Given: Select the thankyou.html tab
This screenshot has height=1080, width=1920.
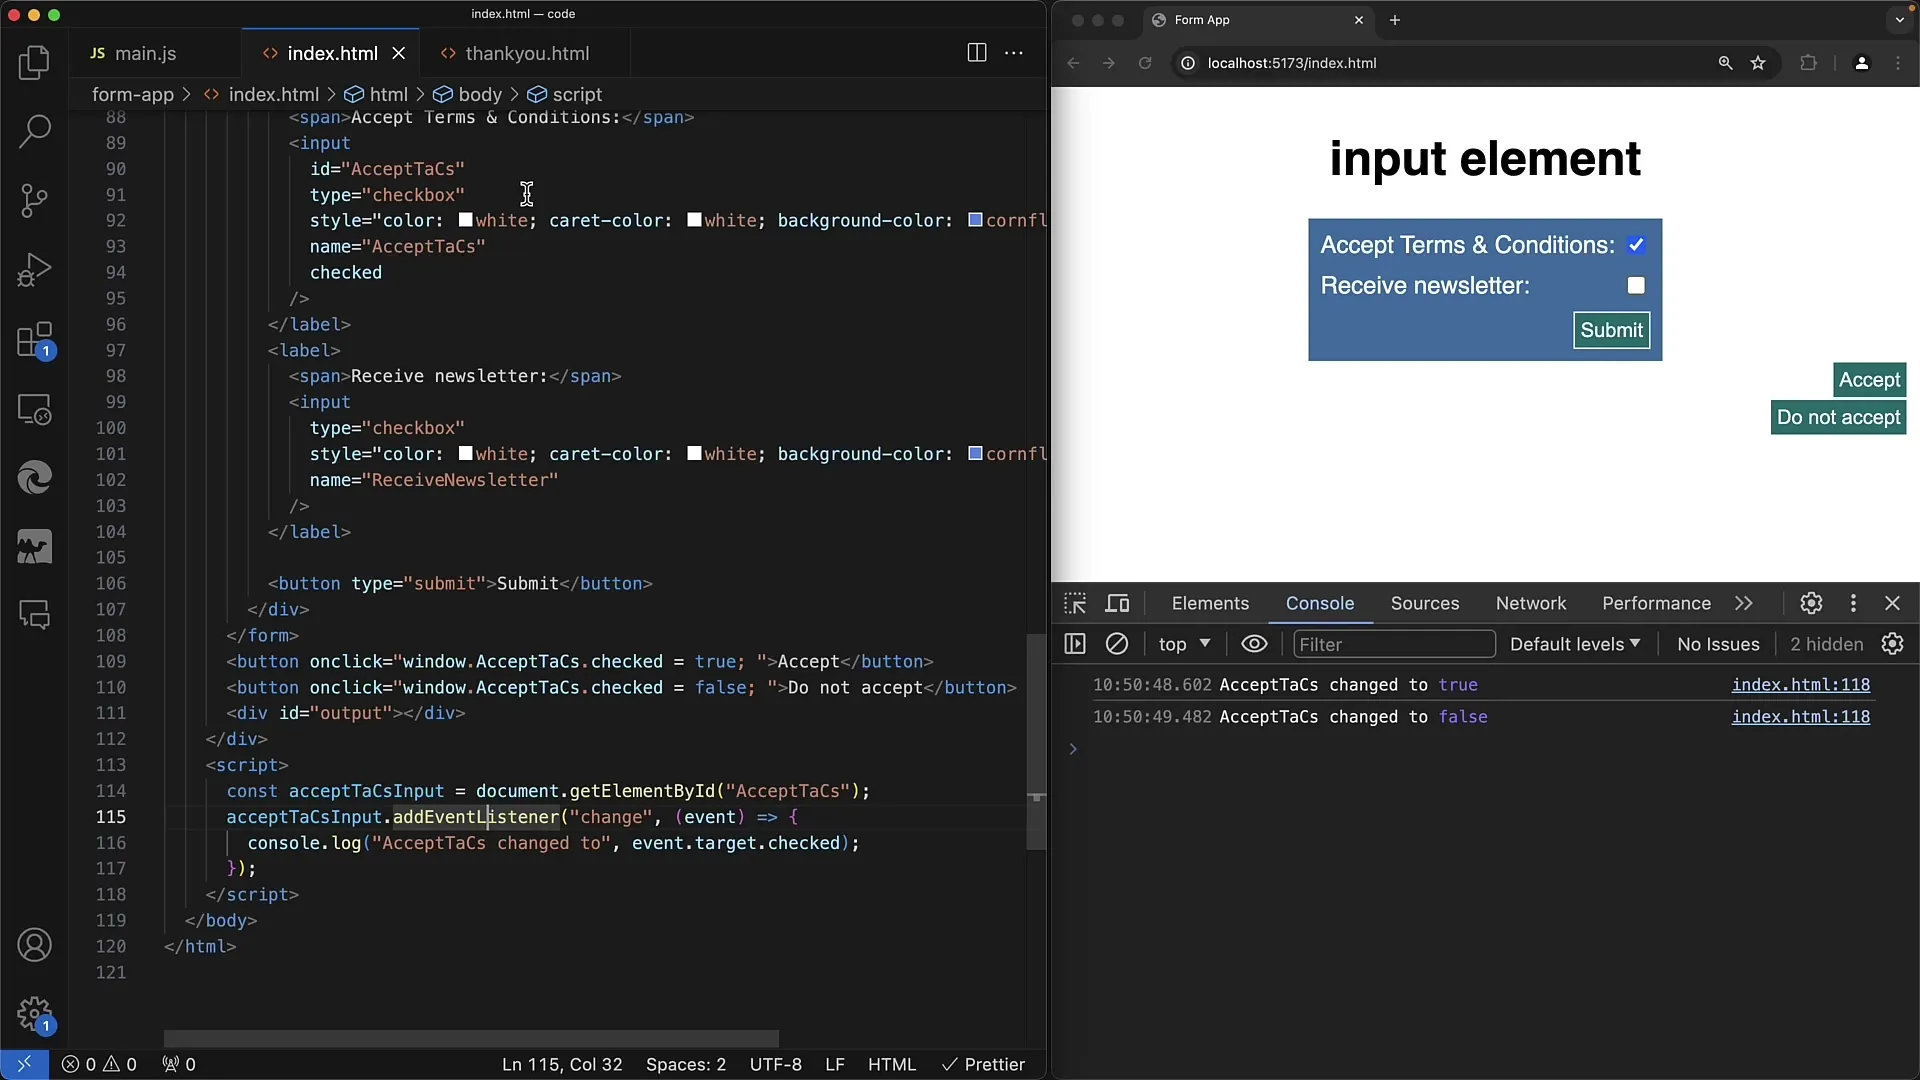Looking at the screenshot, I should 527,53.
